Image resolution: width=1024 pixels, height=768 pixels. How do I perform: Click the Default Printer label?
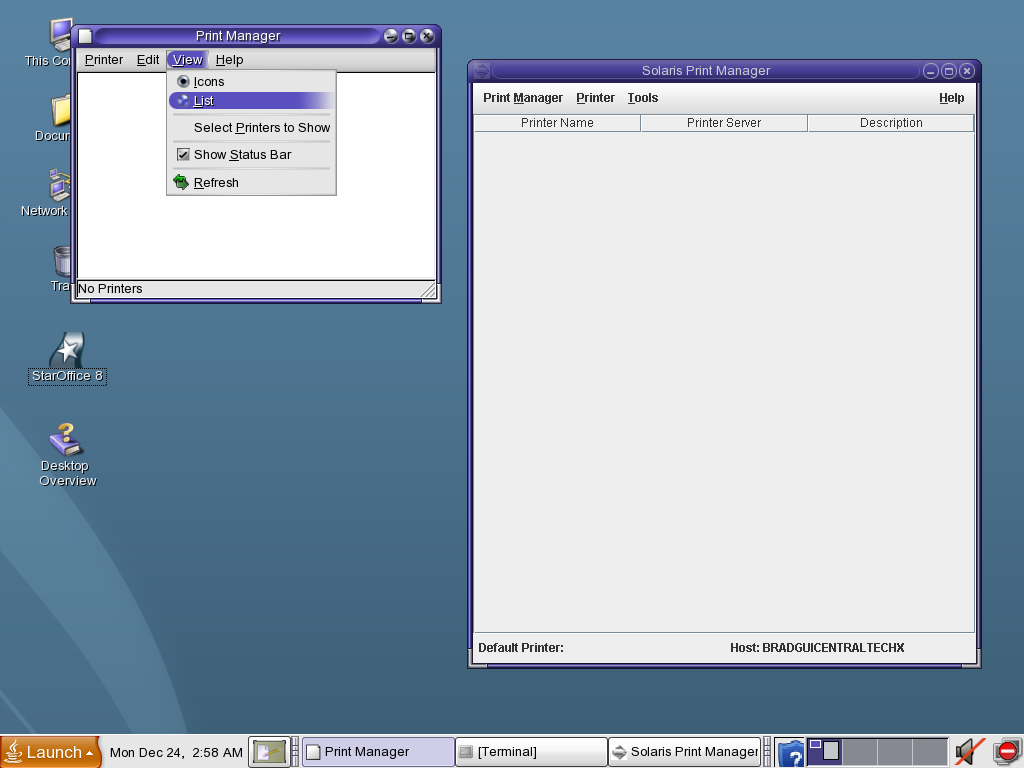[x=520, y=648]
